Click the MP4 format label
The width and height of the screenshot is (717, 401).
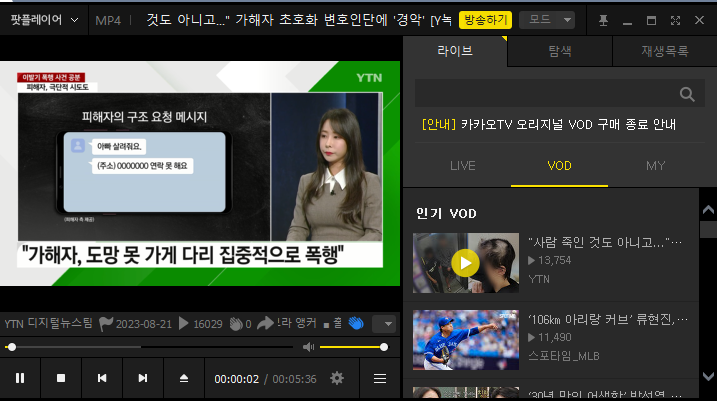(x=108, y=21)
